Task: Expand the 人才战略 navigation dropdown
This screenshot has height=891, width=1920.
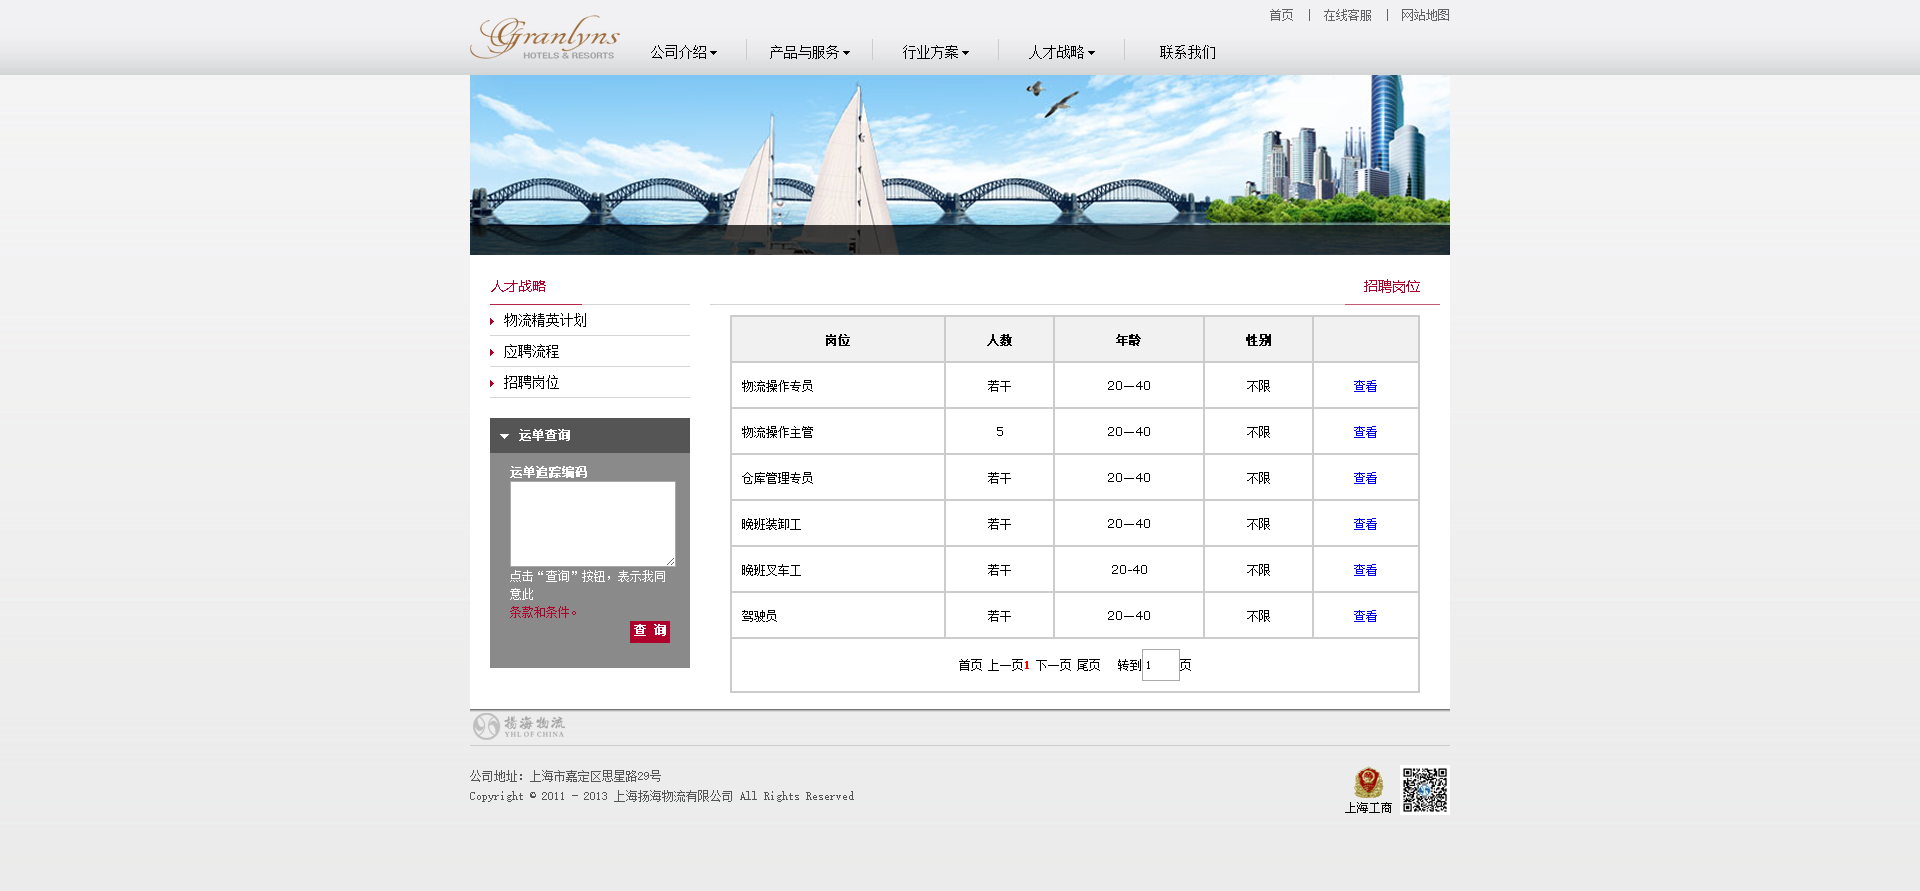Action: pos(1061,52)
